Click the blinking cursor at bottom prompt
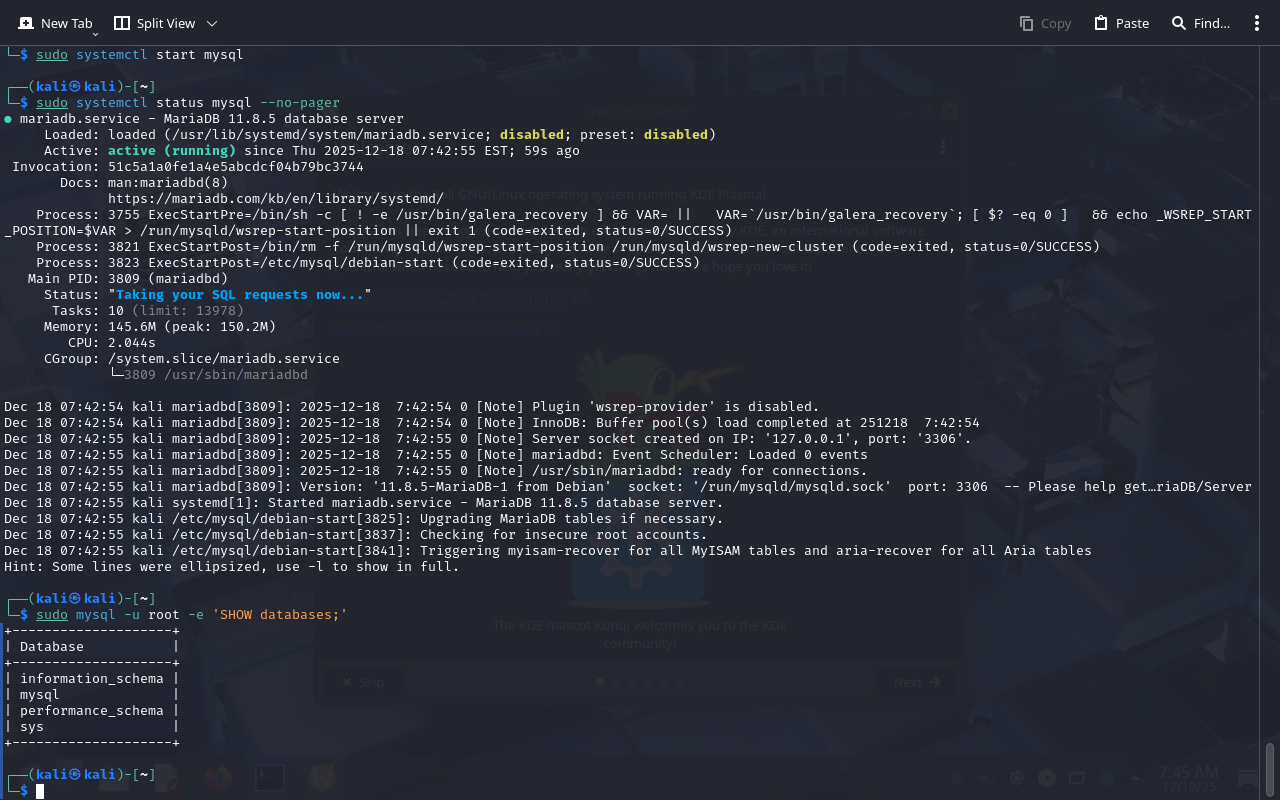This screenshot has height=800, width=1280. click(41, 791)
